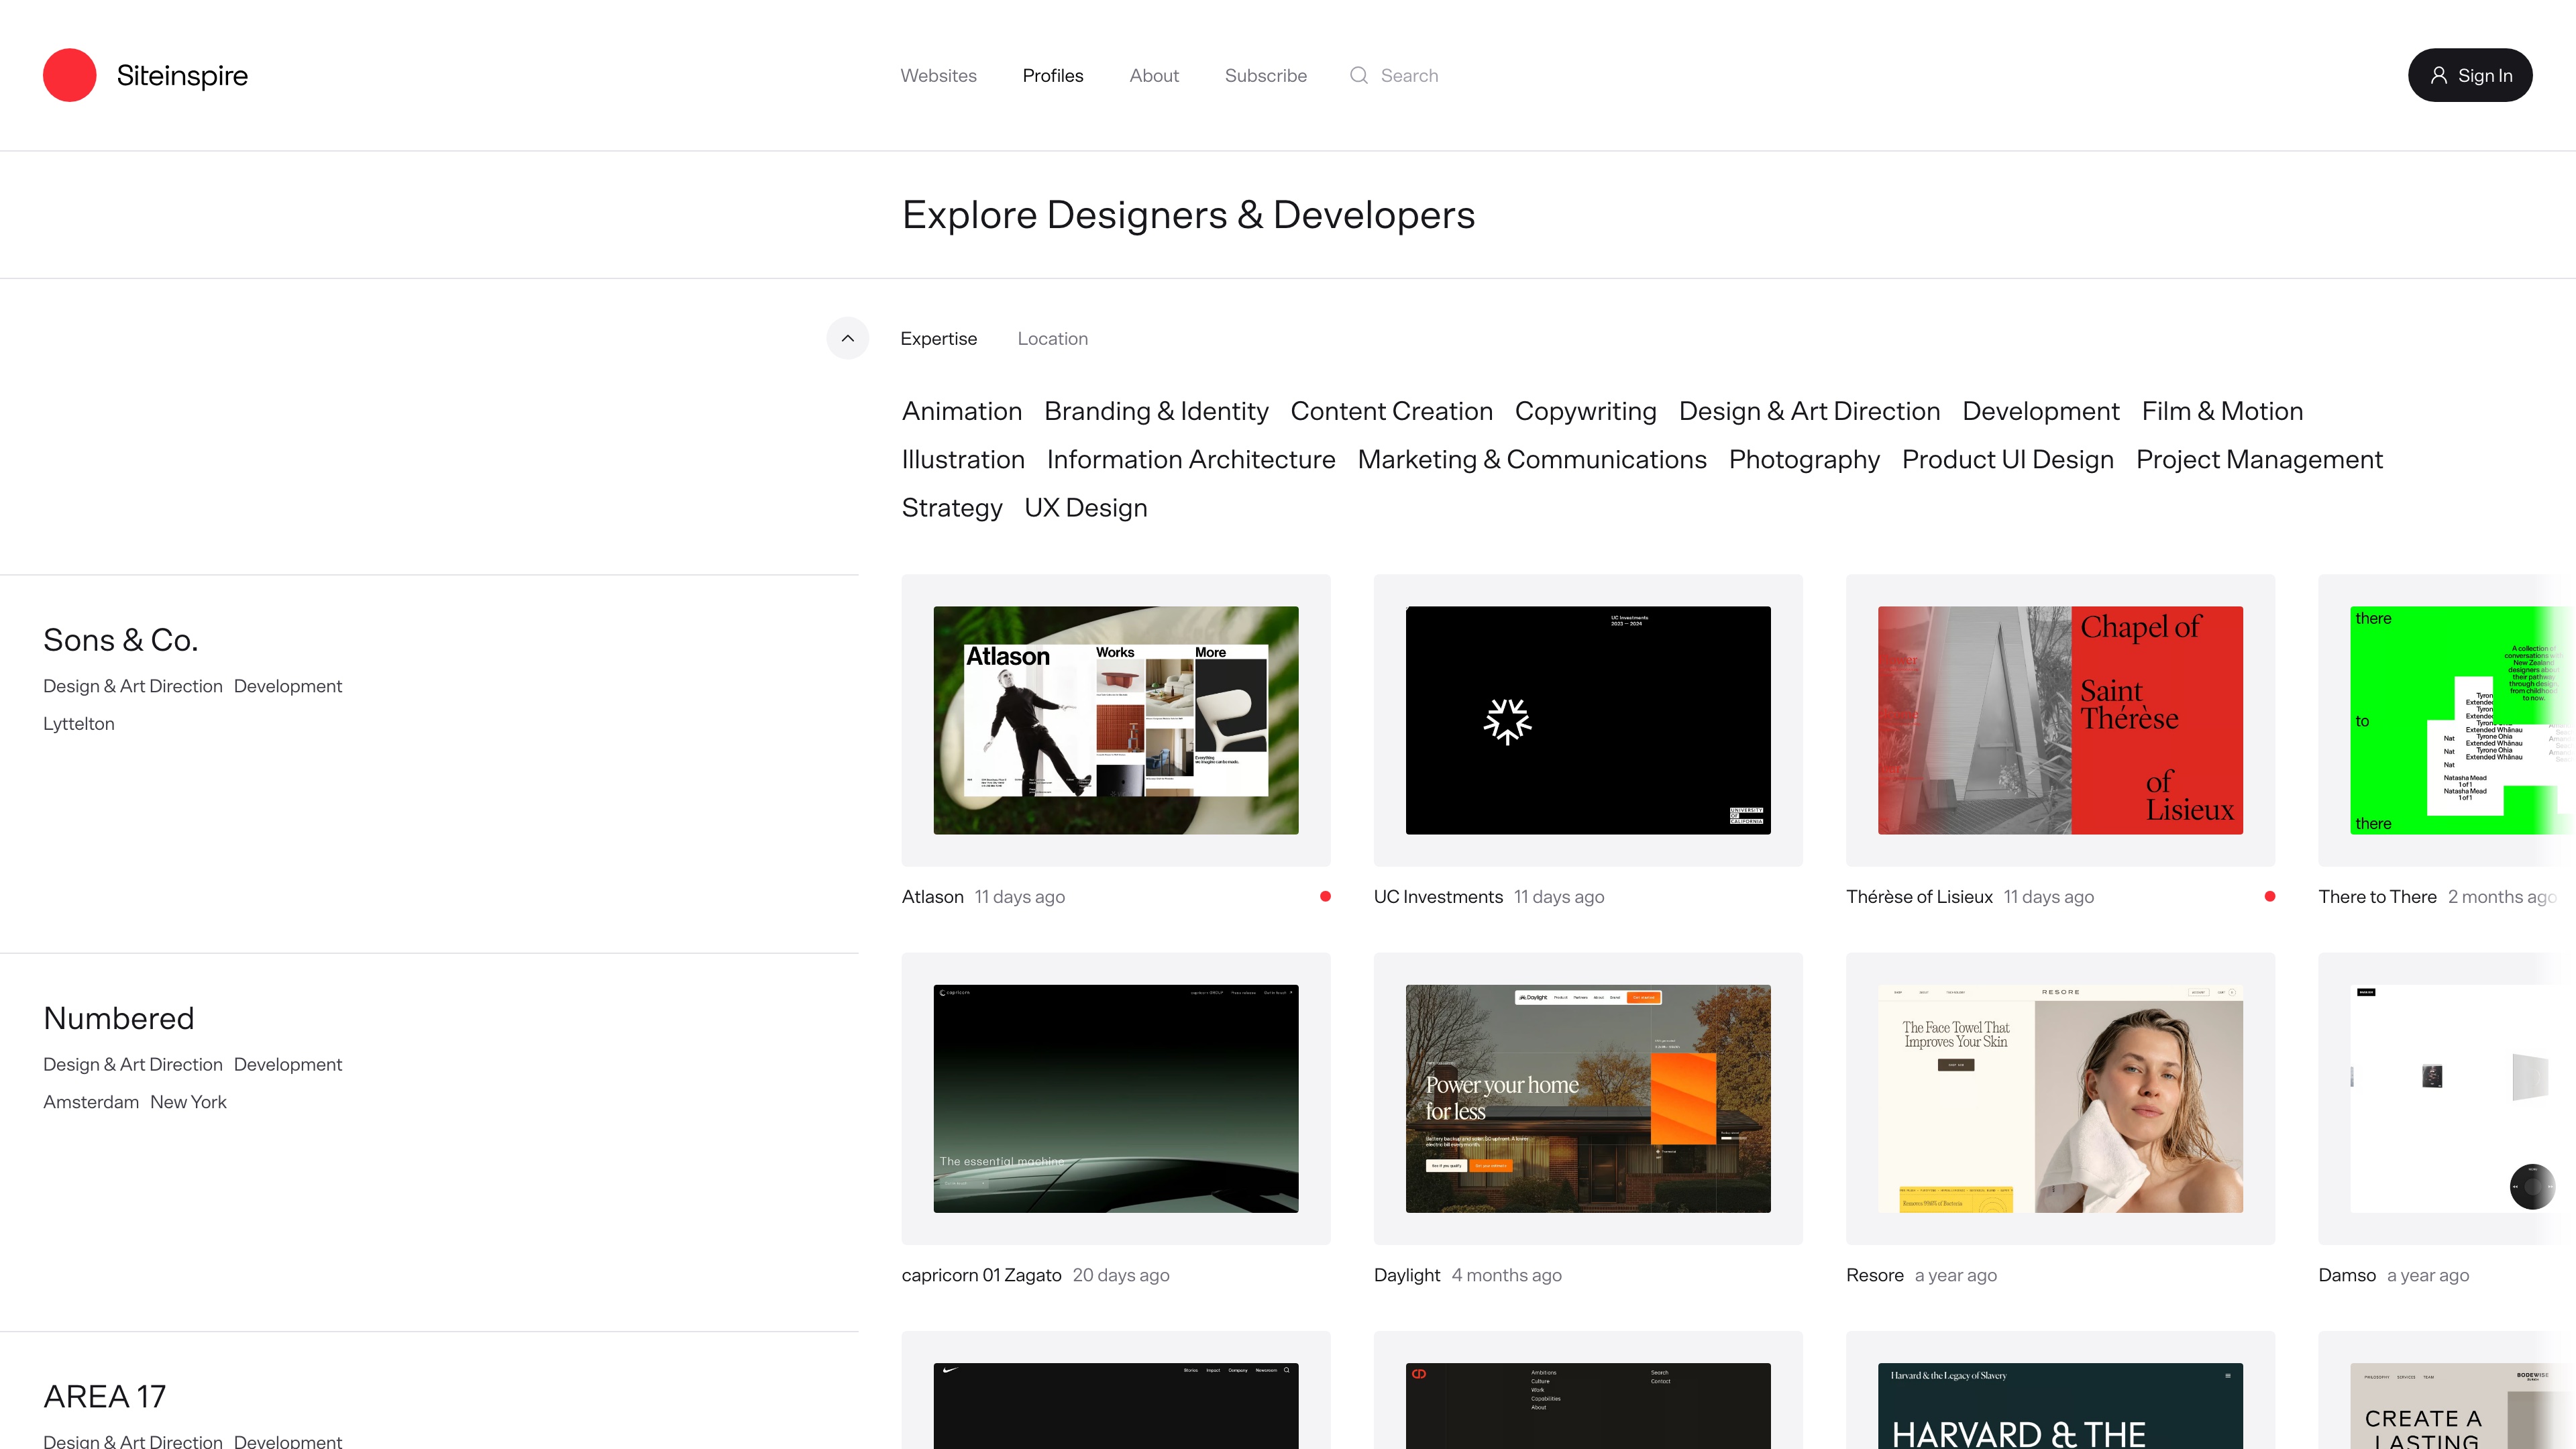The height and width of the screenshot is (1449, 2576).
Task: Select the Development expertise filter
Action: click(2040, 411)
